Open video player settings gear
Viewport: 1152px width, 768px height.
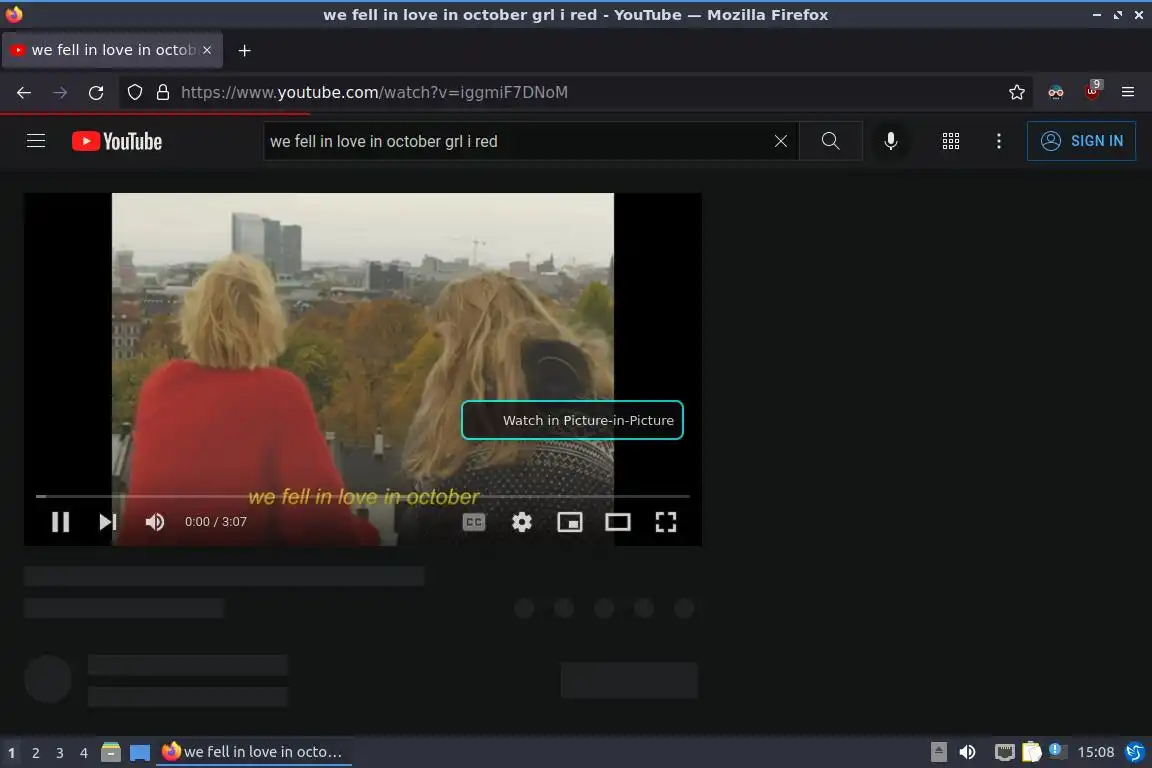(522, 522)
